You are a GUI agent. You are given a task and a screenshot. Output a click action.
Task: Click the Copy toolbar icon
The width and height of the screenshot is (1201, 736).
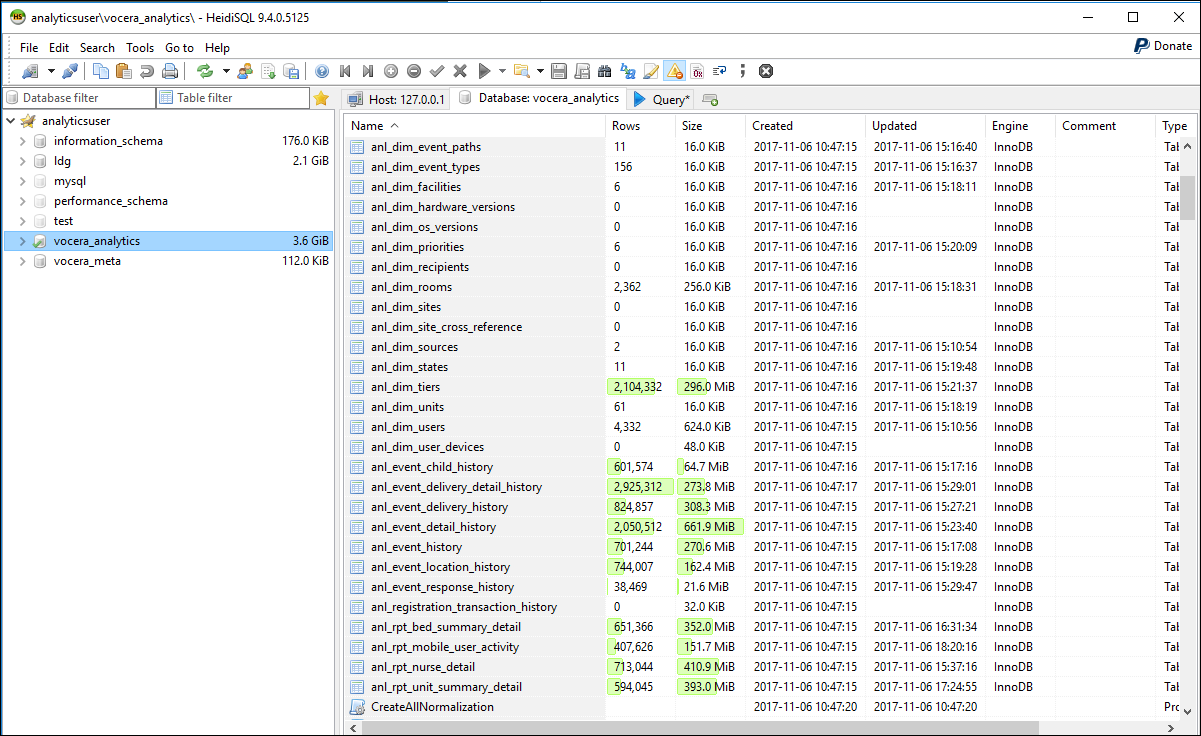(x=101, y=71)
